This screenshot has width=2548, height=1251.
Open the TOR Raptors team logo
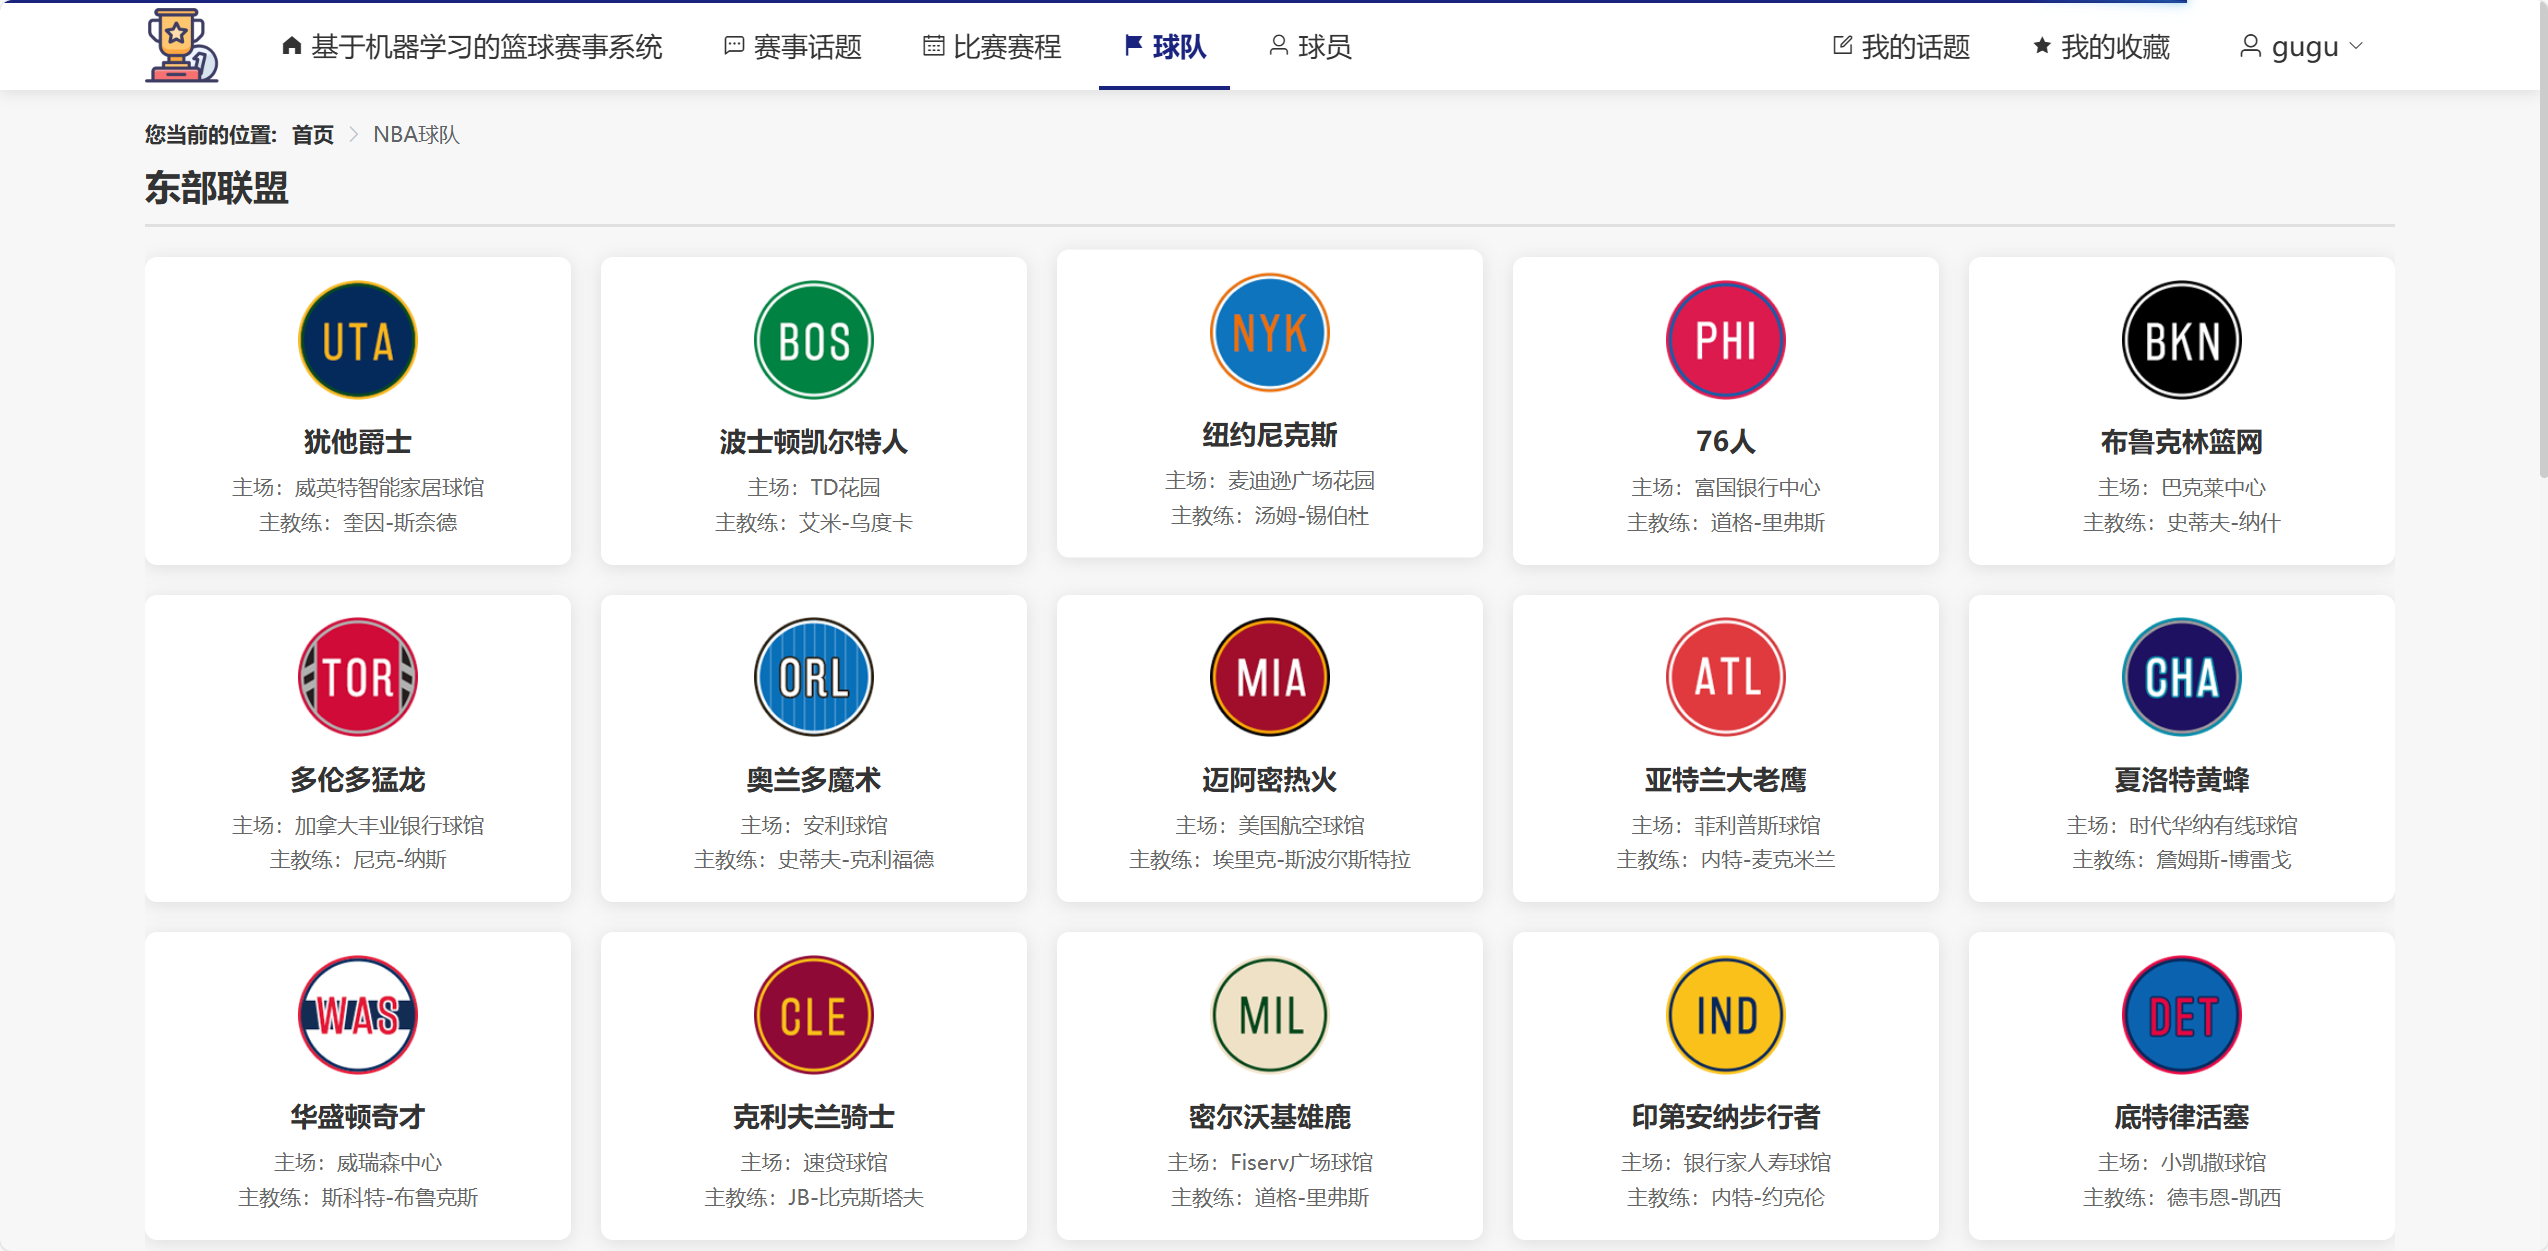(x=358, y=677)
